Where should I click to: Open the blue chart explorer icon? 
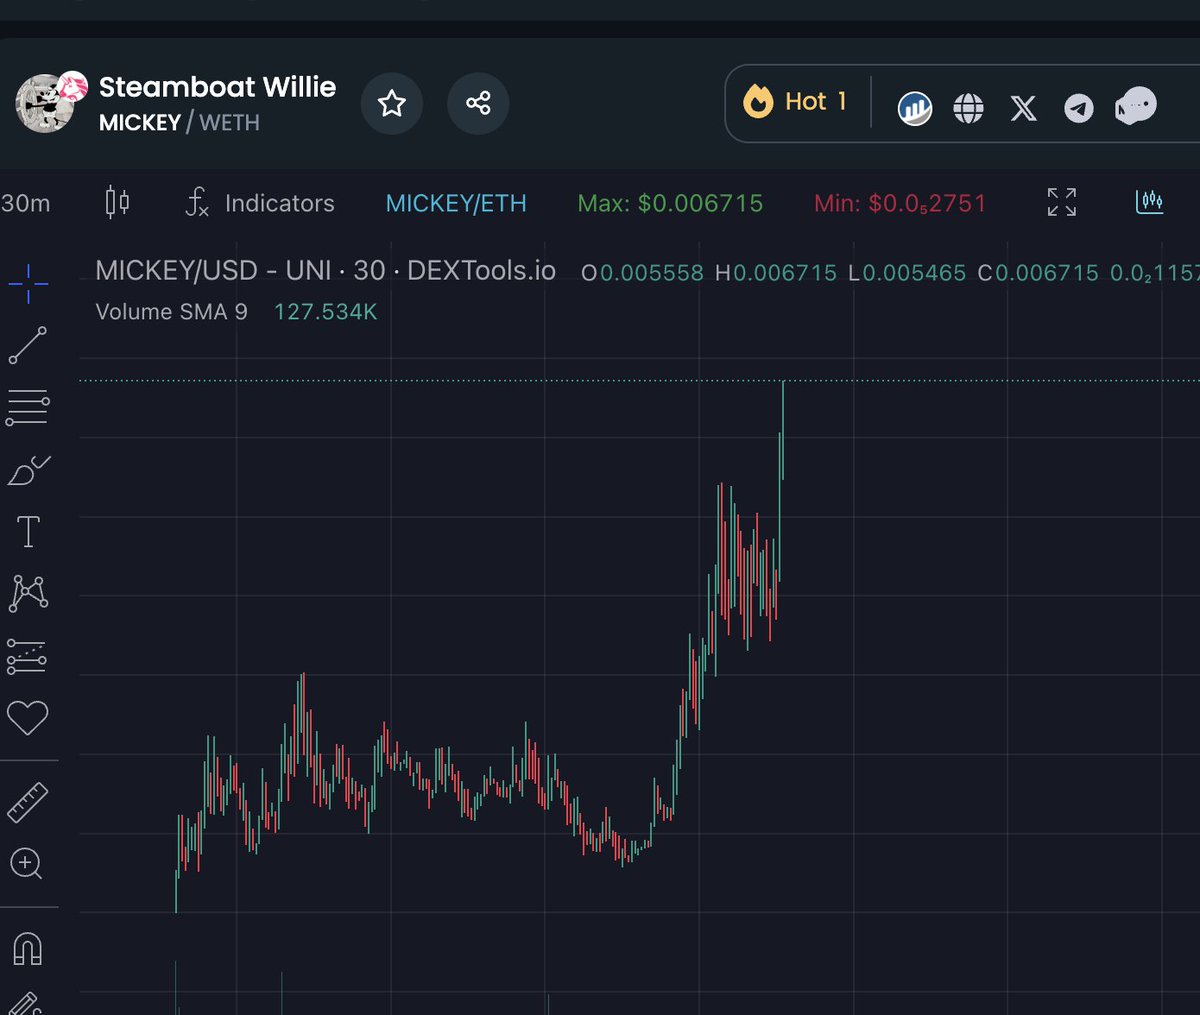coord(914,108)
